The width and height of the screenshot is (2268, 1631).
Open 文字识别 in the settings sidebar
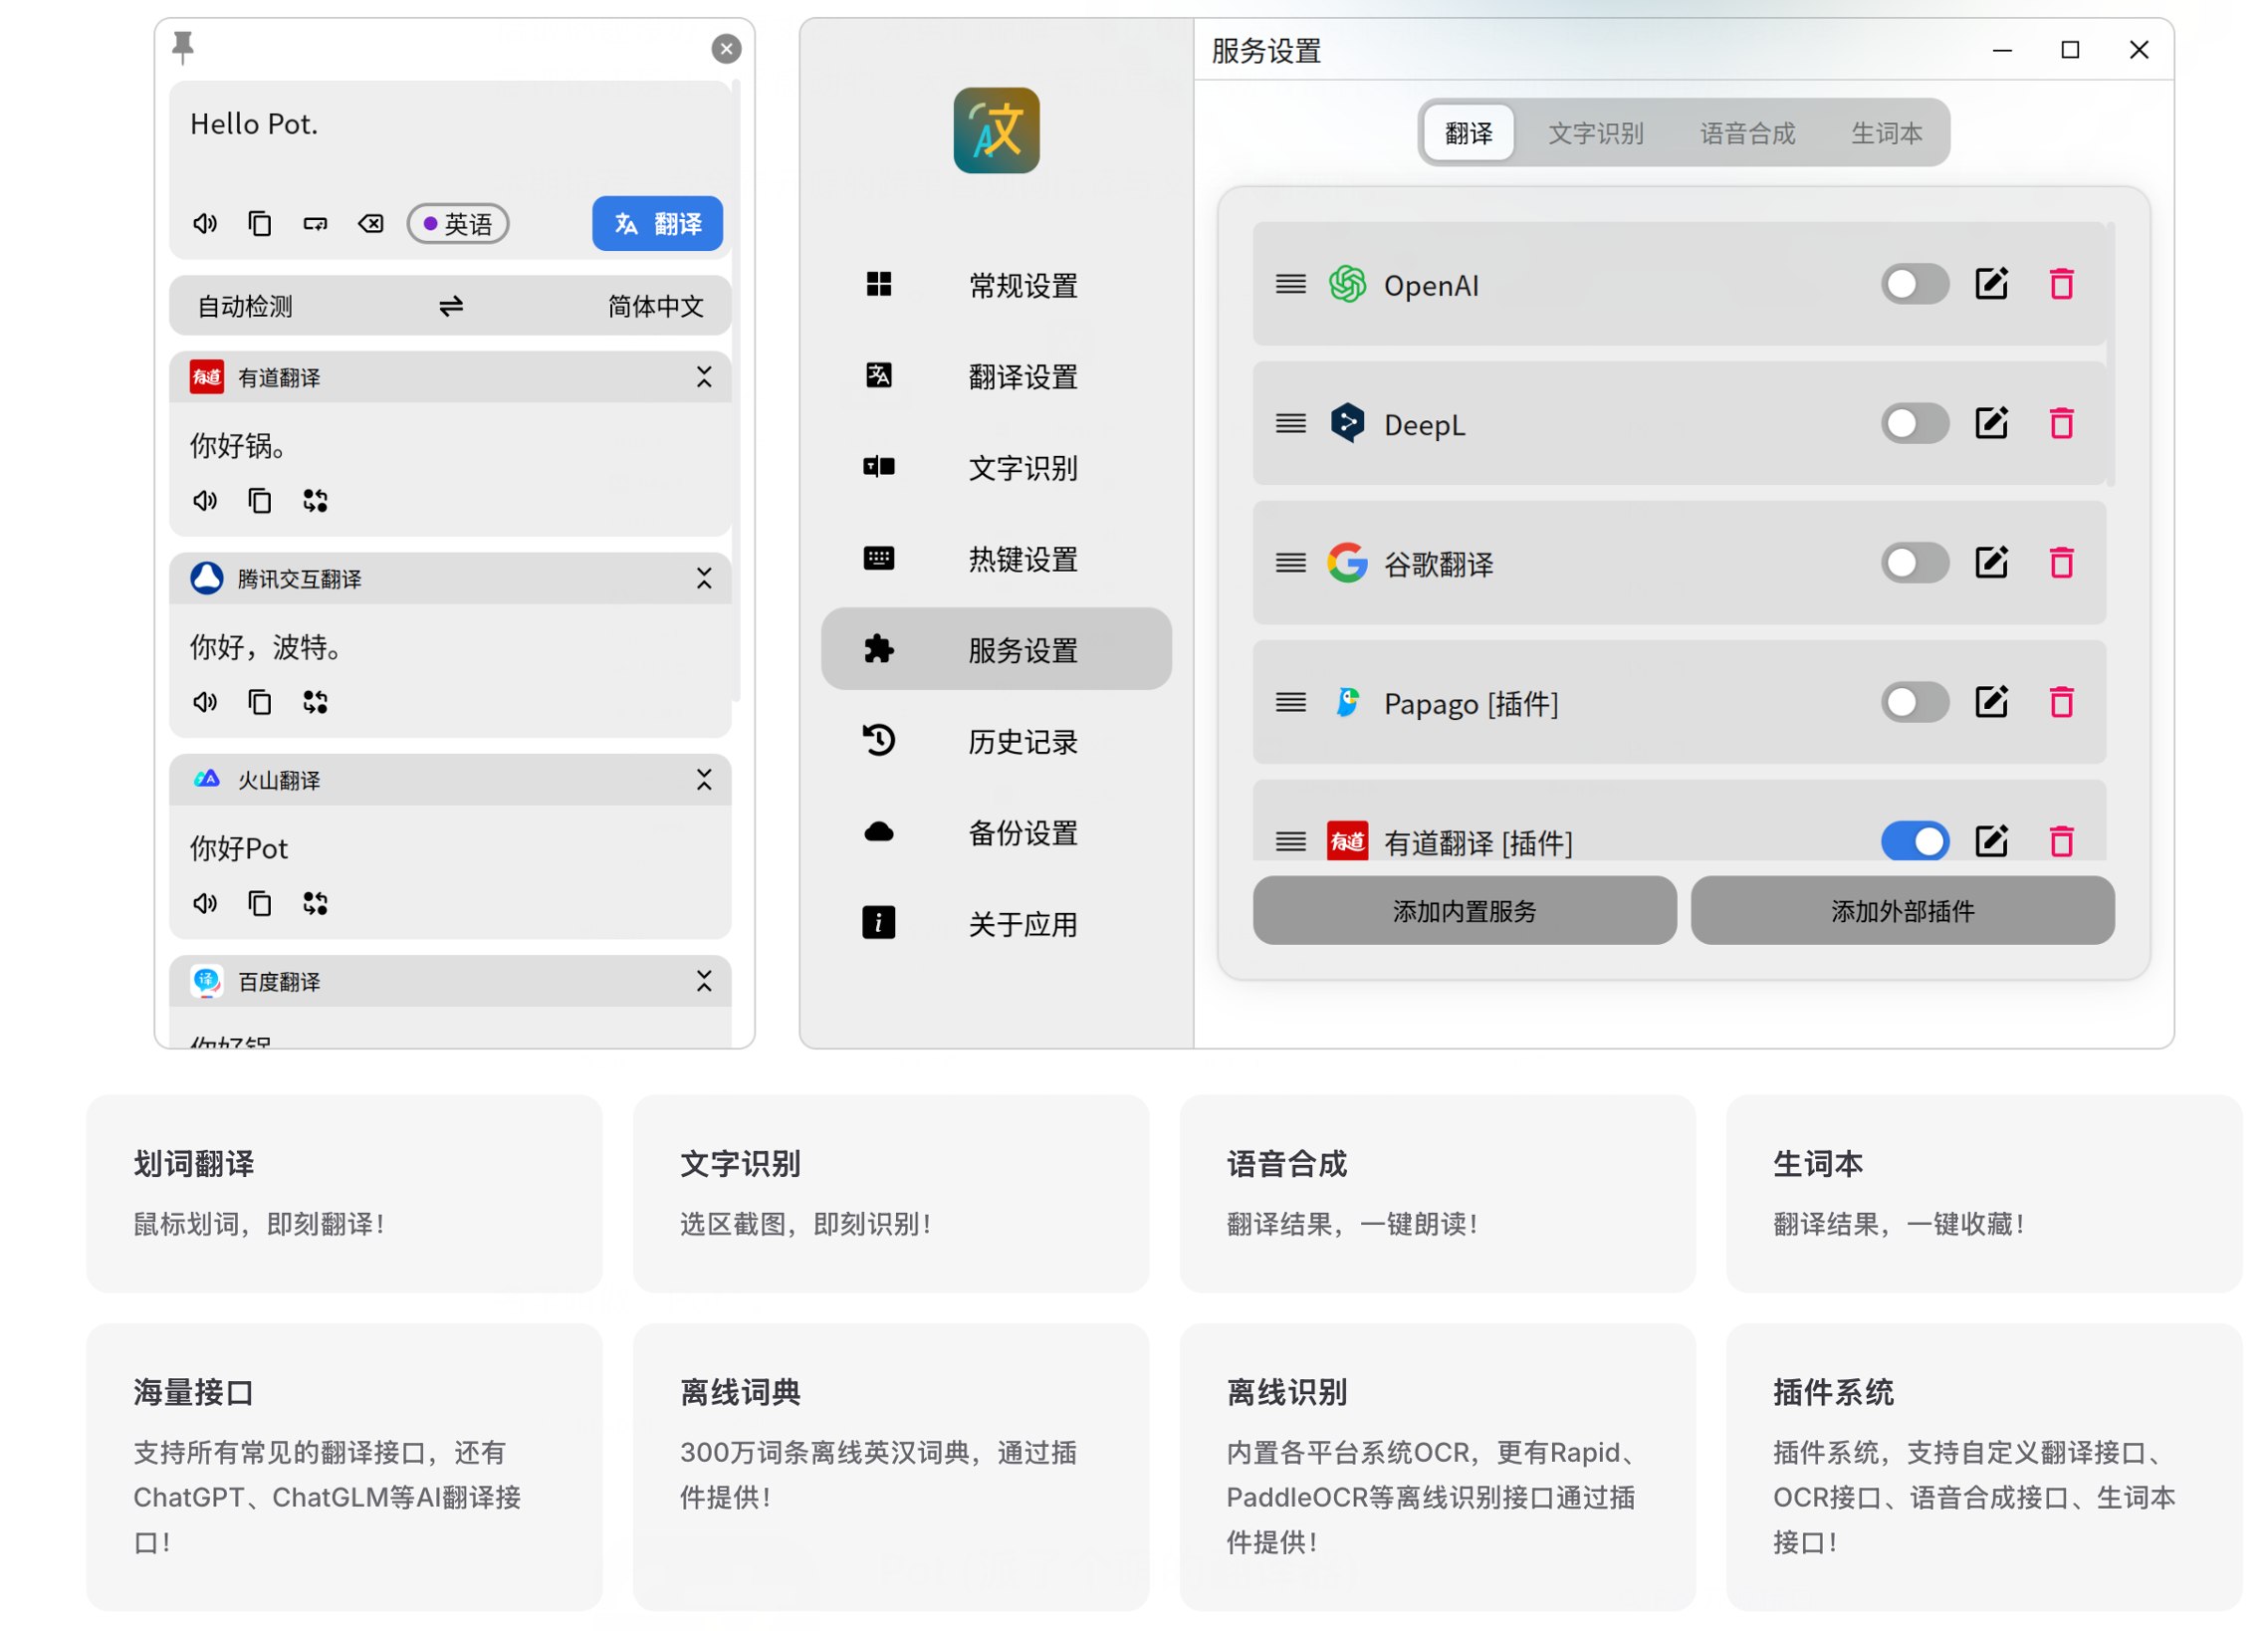pyautogui.click(x=996, y=467)
